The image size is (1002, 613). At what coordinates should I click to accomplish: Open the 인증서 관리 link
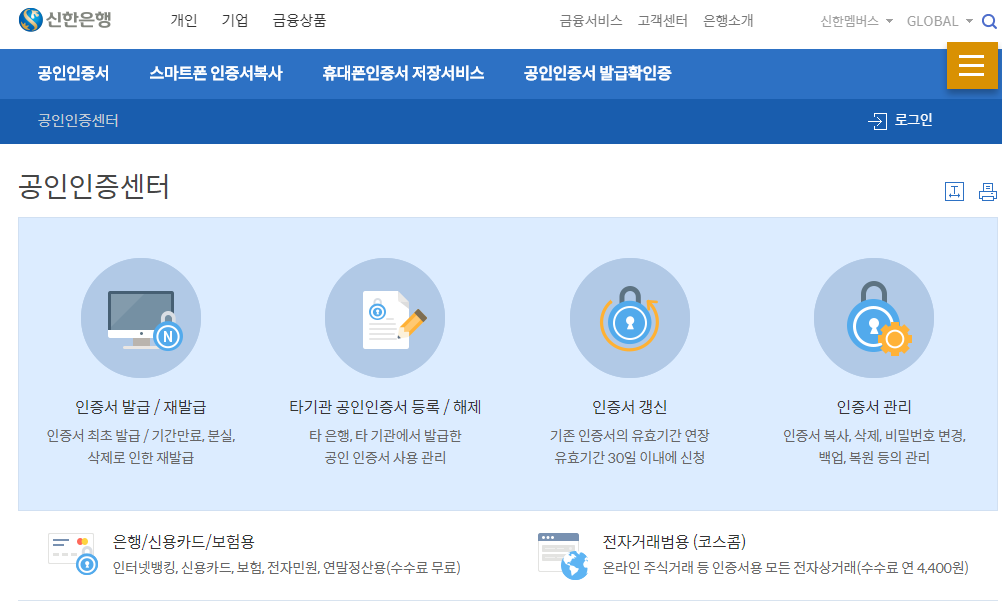point(874,407)
